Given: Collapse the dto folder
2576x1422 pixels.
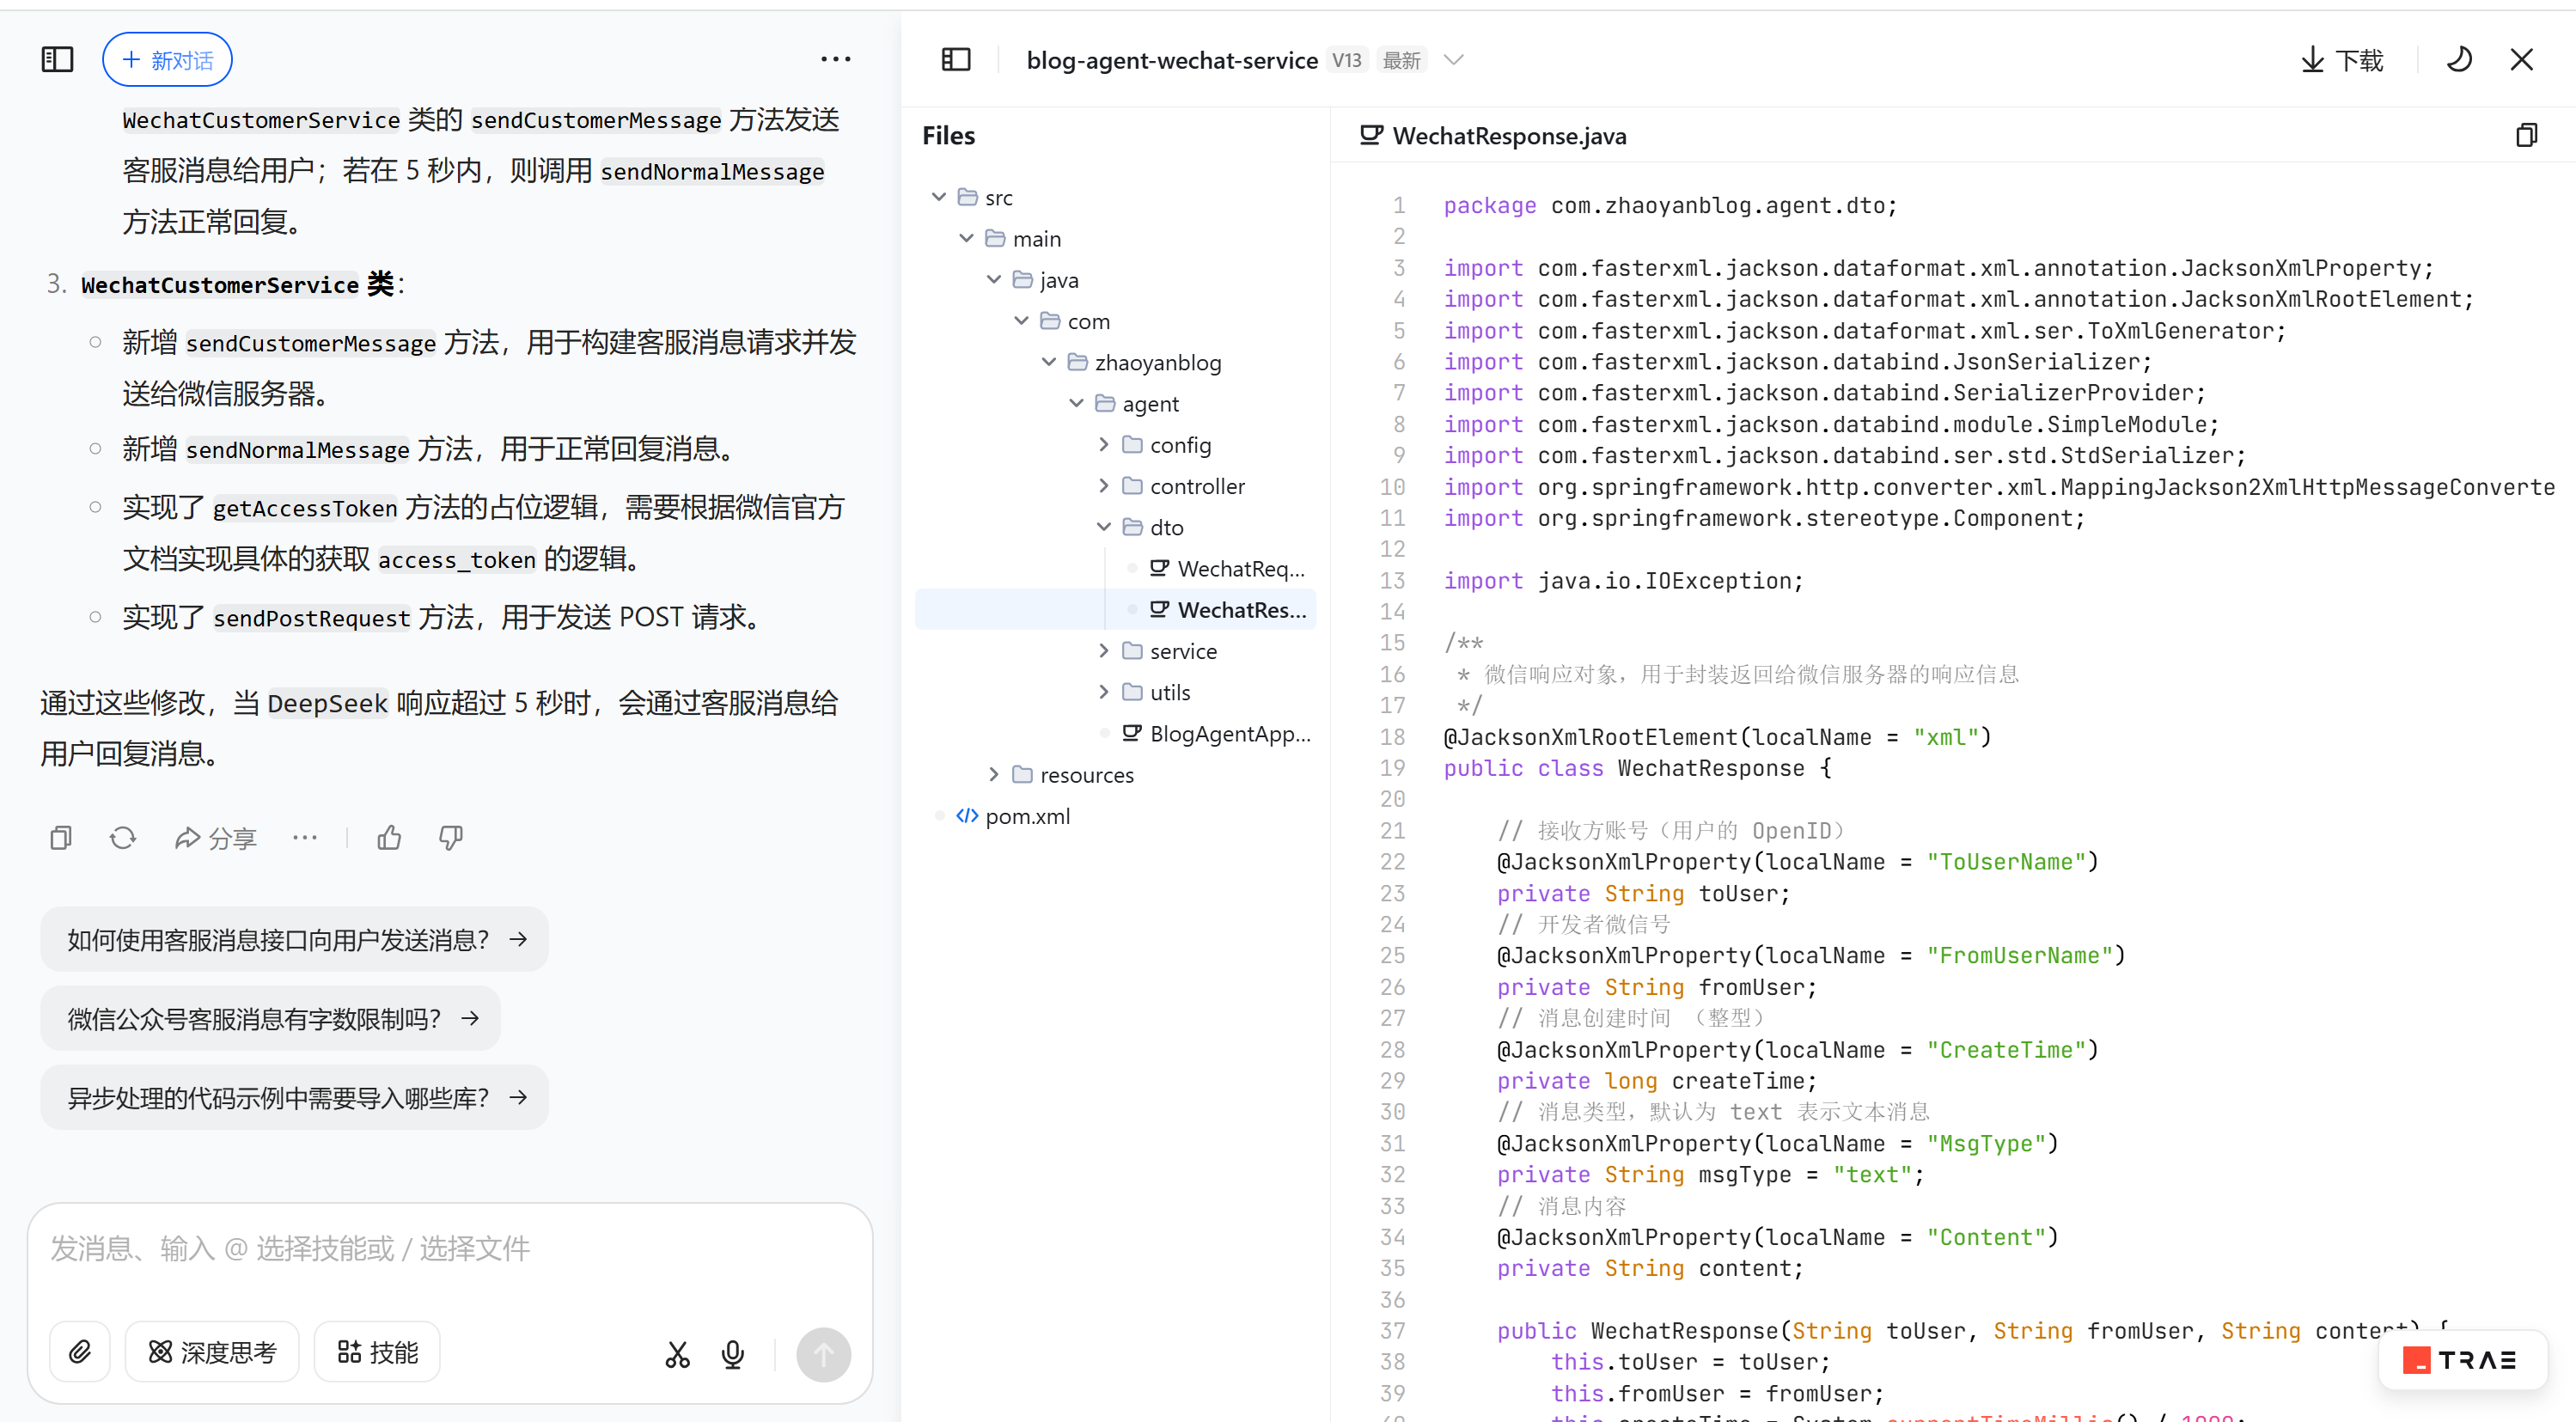Looking at the screenshot, I should 1104,527.
